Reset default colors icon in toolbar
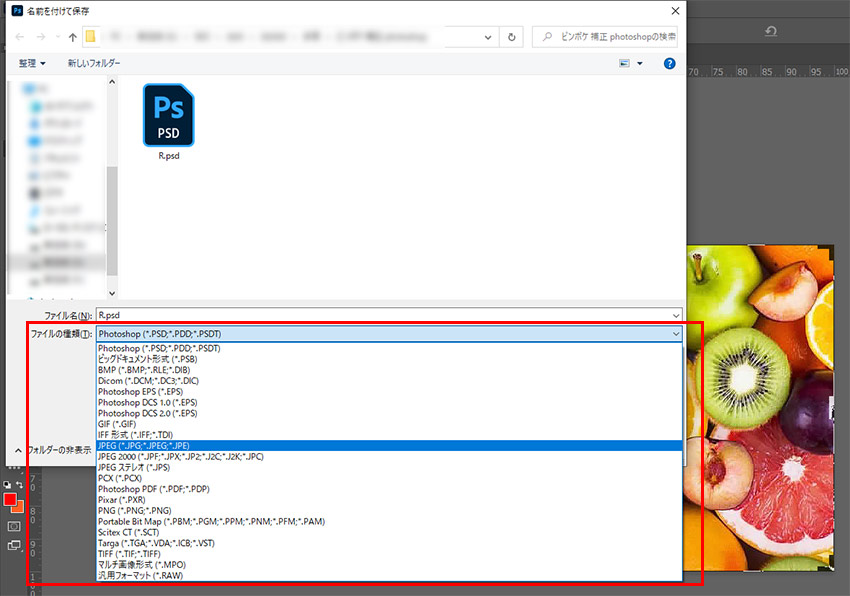The height and width of the screenshot is (596, 850). [8, 485]
